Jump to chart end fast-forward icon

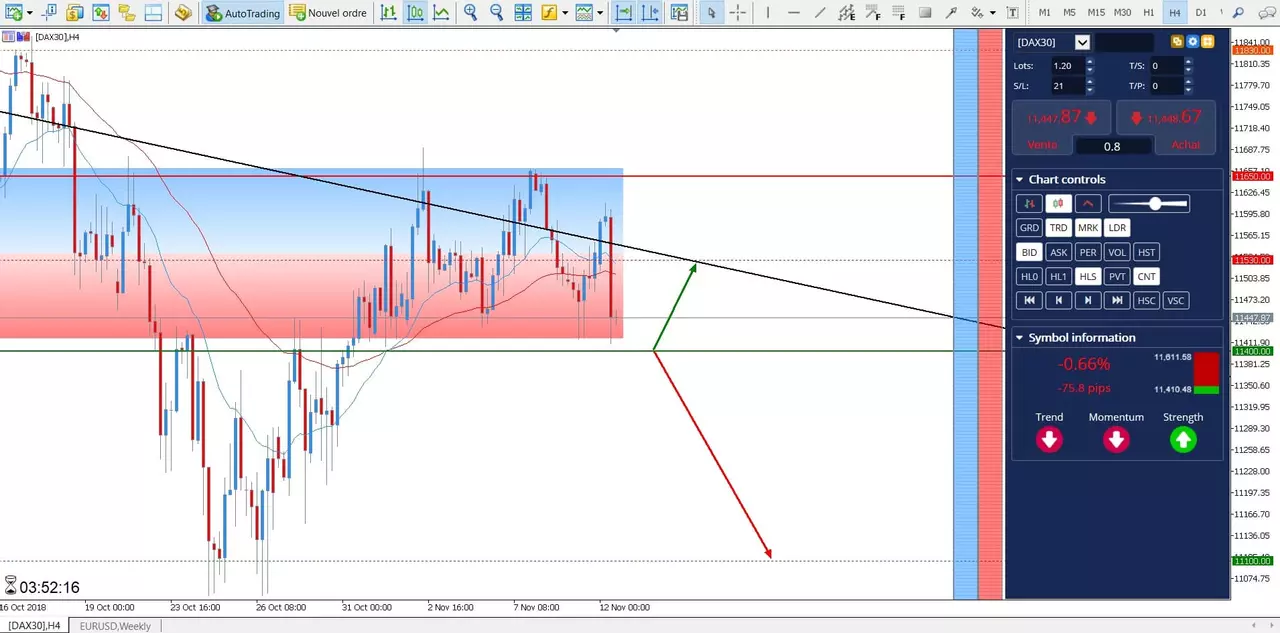pos(1117,301)
